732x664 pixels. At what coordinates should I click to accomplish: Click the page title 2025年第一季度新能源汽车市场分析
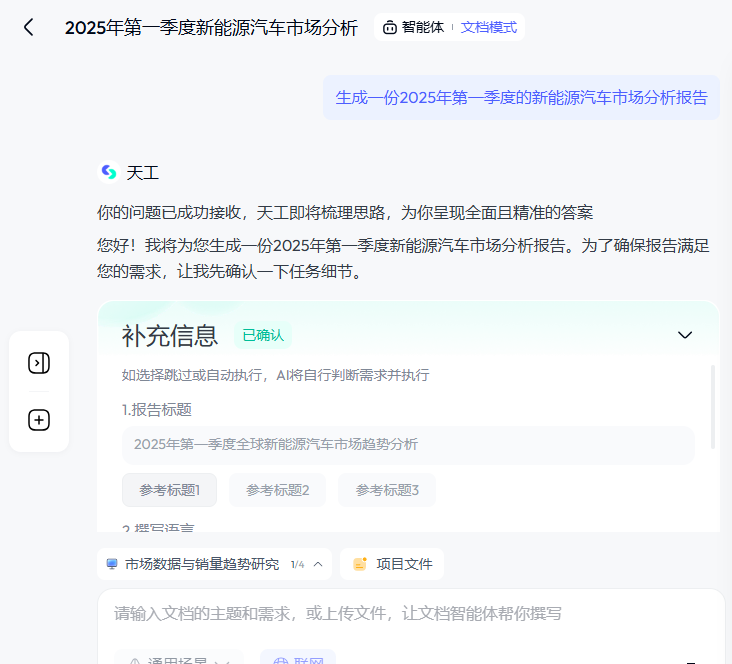pos(211,28)
